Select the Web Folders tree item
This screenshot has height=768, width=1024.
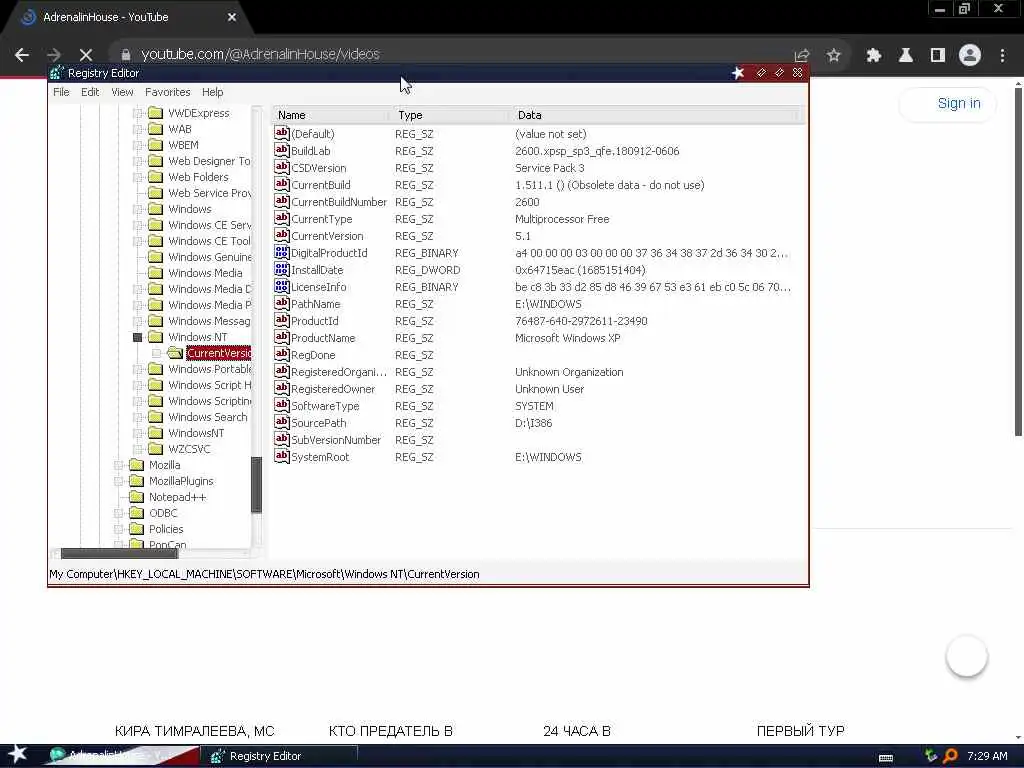[199, 177]
